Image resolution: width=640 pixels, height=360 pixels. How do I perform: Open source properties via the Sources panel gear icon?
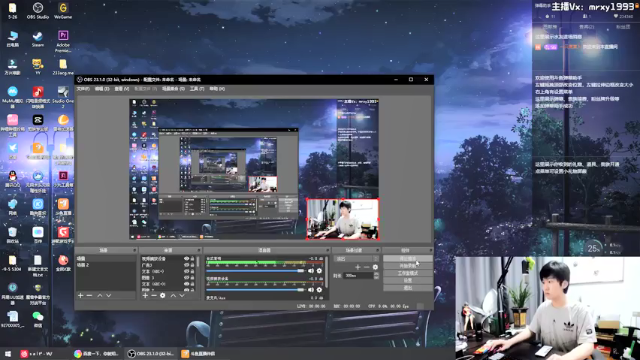click(x=162, y=295)
